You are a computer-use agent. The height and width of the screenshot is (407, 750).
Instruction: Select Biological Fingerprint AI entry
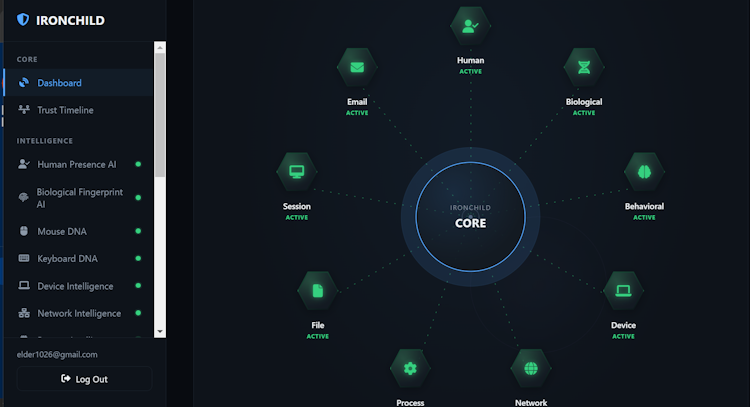pyautogui.click(x=78, y=198)
